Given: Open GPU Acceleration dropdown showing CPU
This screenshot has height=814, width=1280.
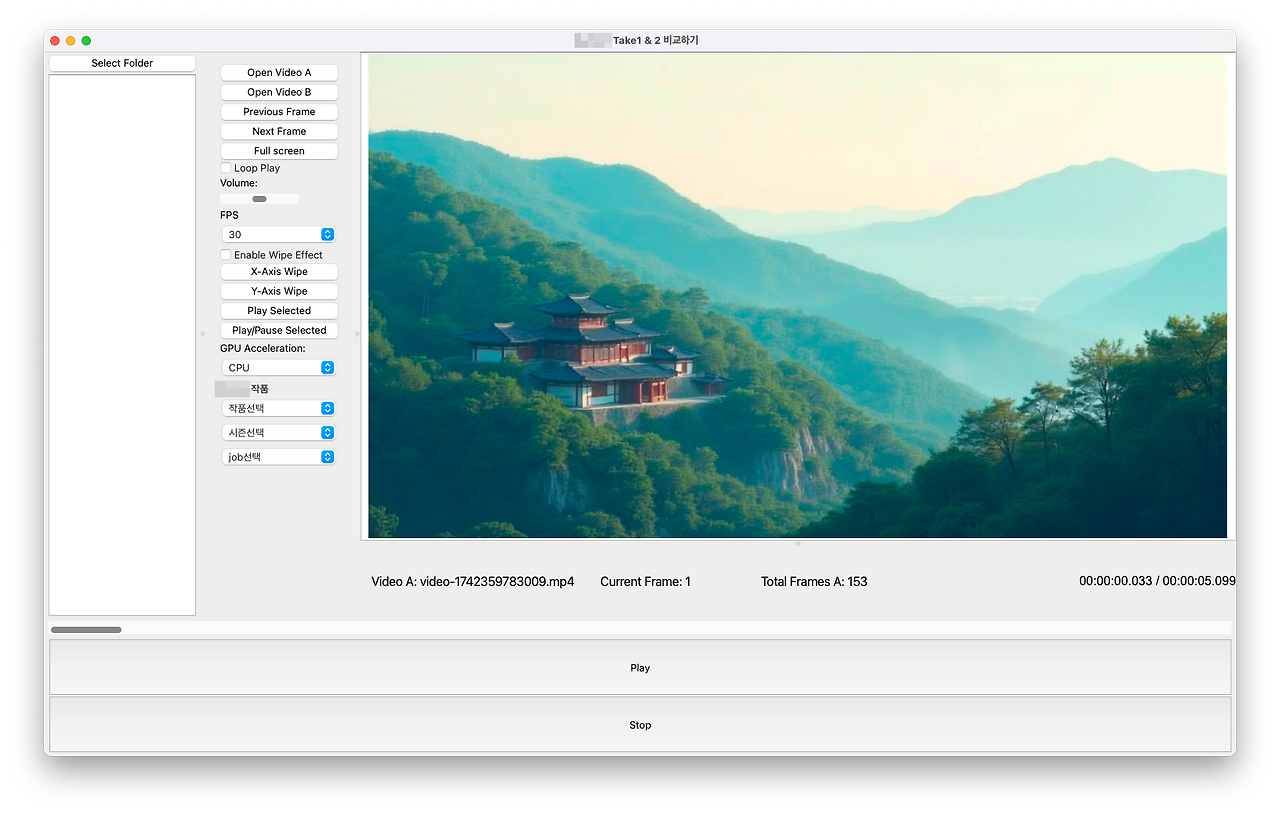Looking at the screenshot, I should pyautogui.click(x=279, y=367).
